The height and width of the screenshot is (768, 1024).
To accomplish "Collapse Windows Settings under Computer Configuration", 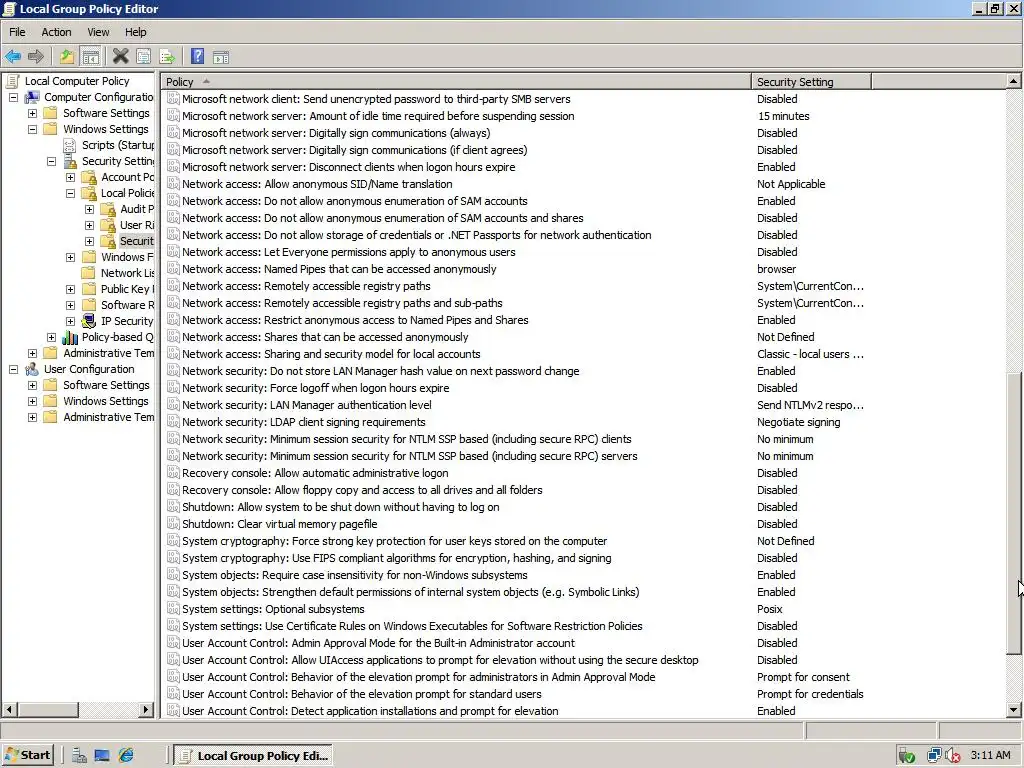I will pyautogui.click(x=32, y=129).
